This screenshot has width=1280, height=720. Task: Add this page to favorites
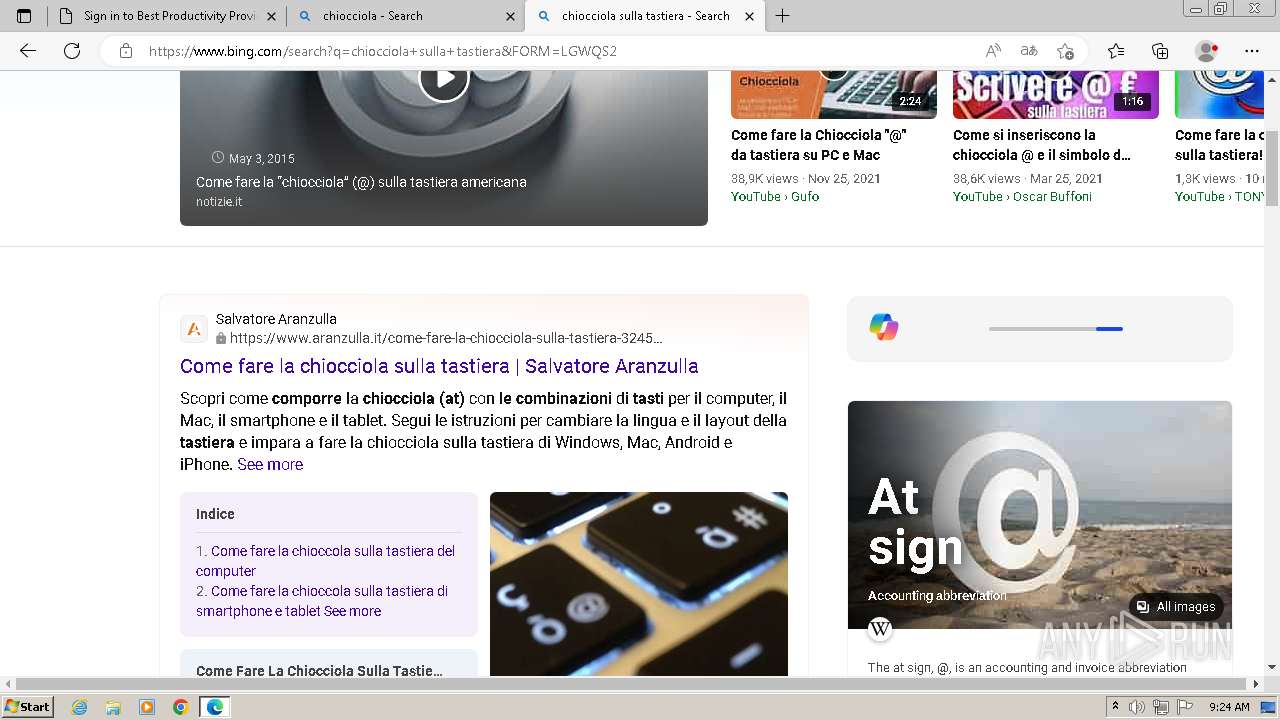[1065, 51]
